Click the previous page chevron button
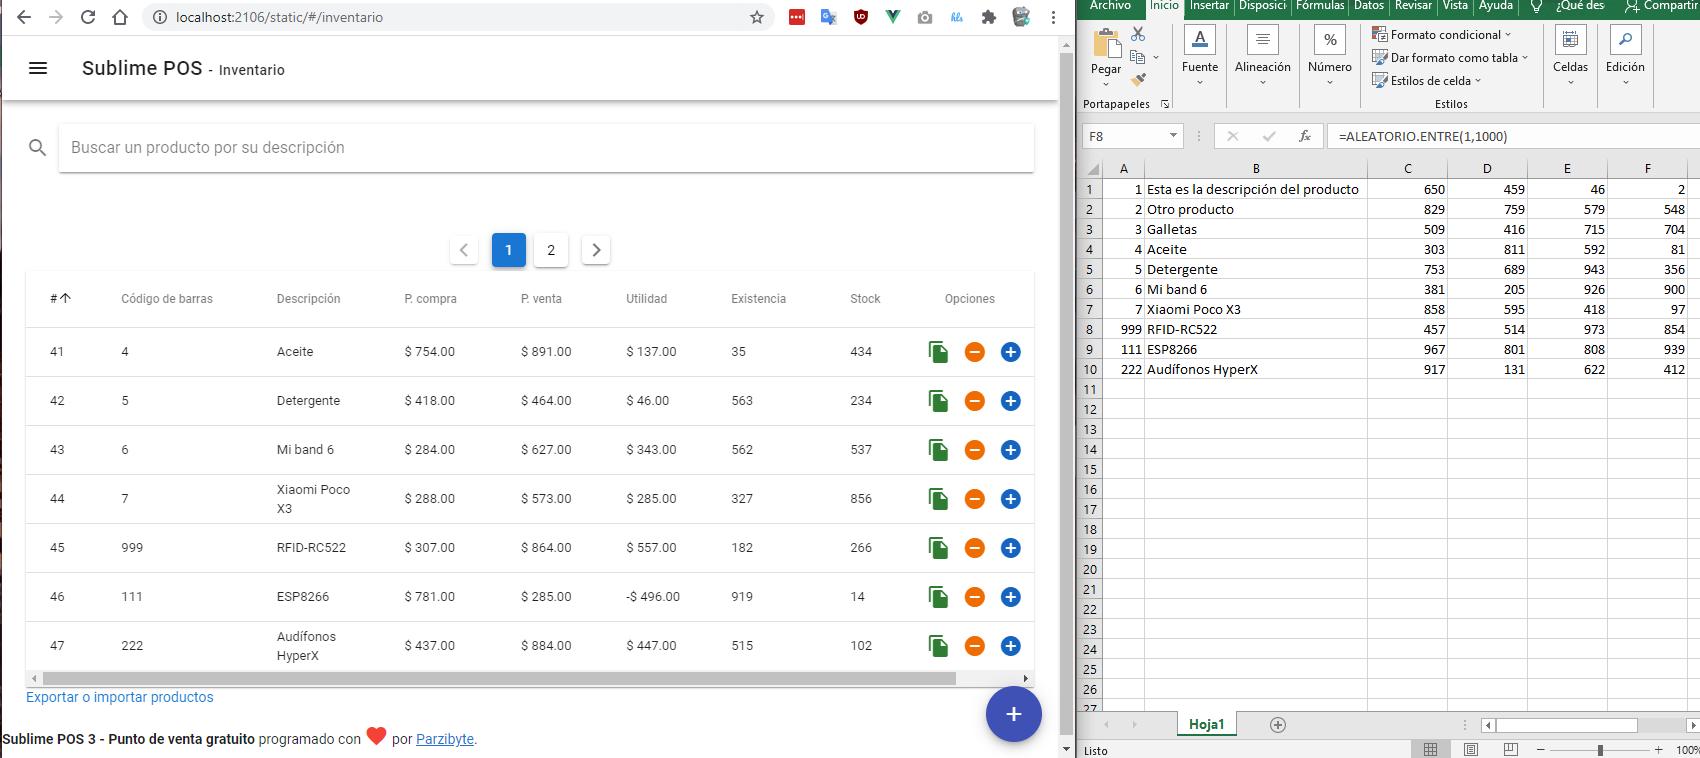1700x758 pixels. point(464,250)
